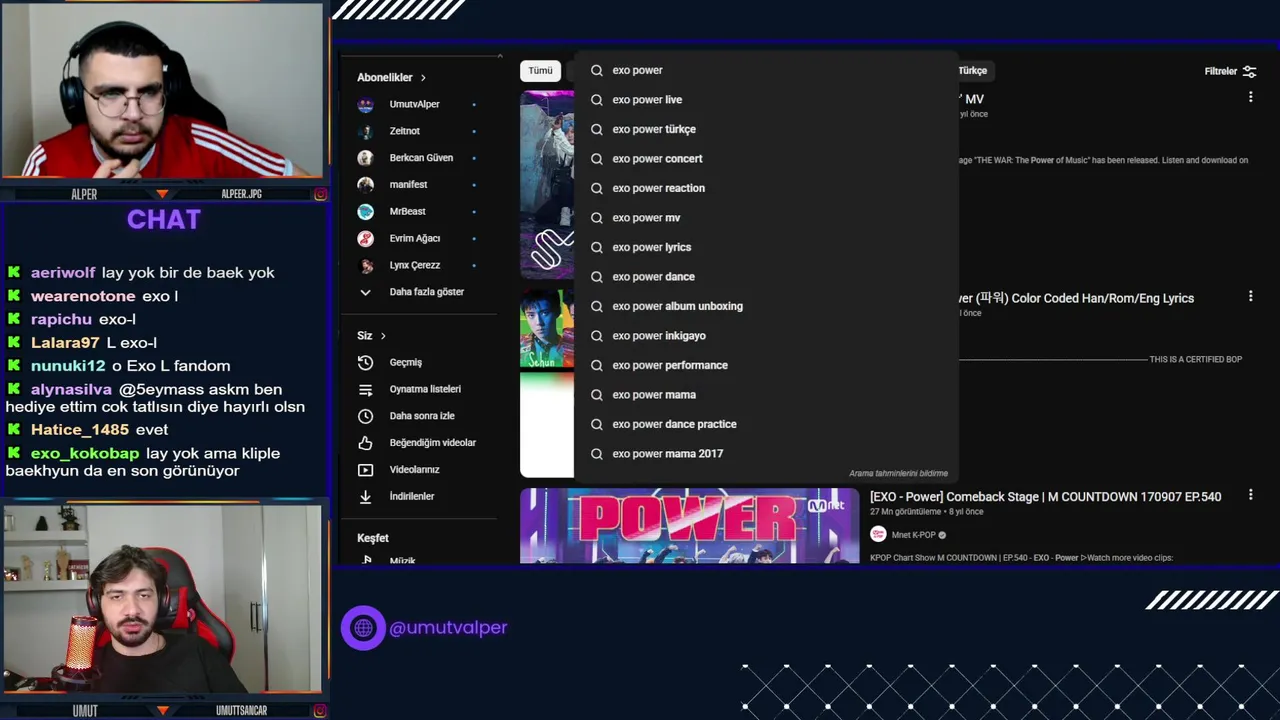This screenshot has width=1280, height=720.
Task: Click search icon beside 'exo power live'
Action: tap(597, 100)
